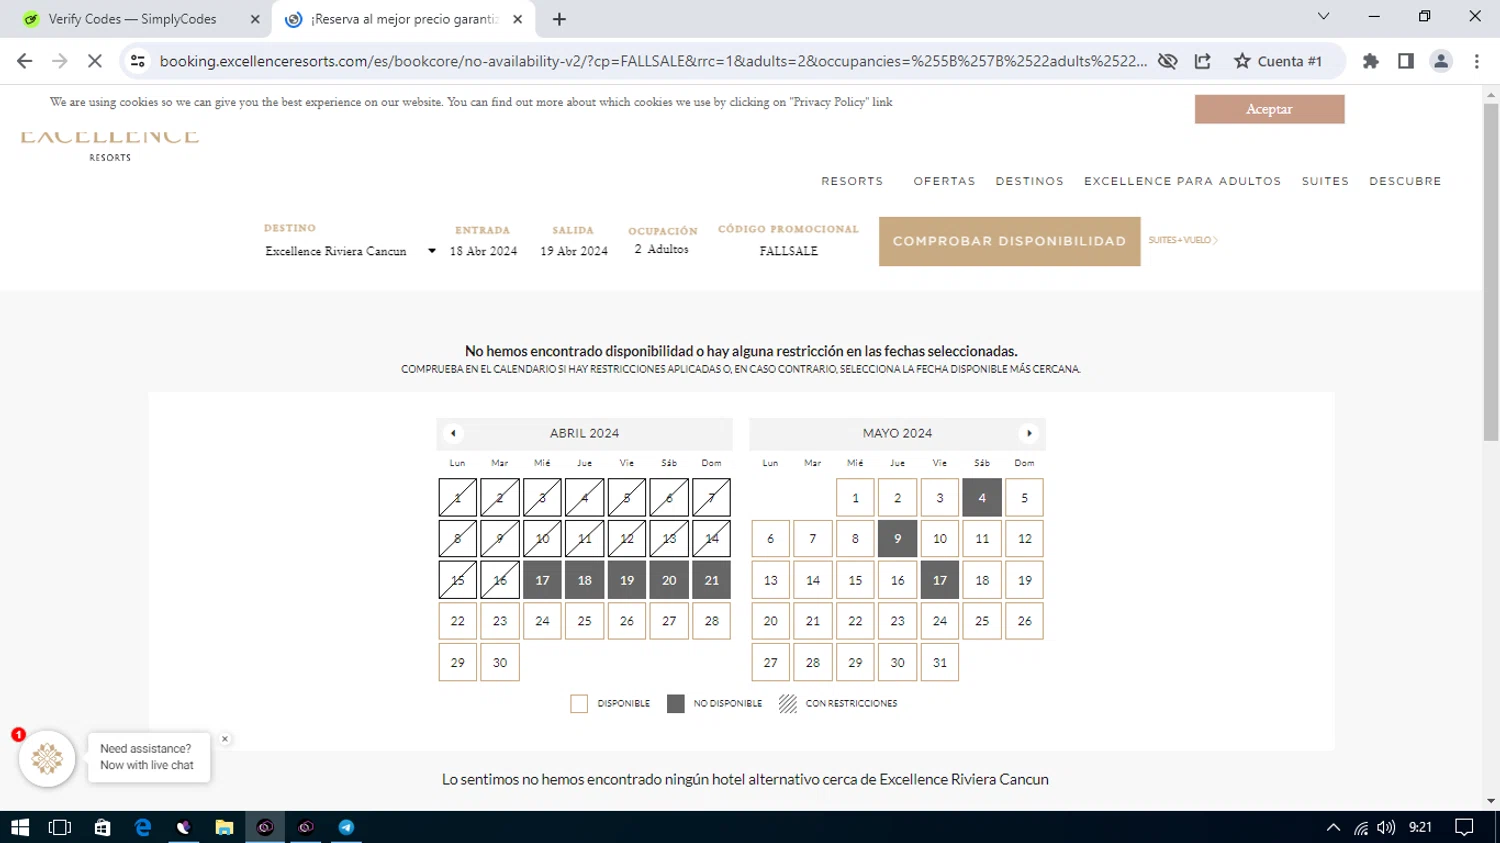This screenshot has width=1500, height=843.
Task: Open the browser extensions puzzle icon
Action: coord(1371,61)
